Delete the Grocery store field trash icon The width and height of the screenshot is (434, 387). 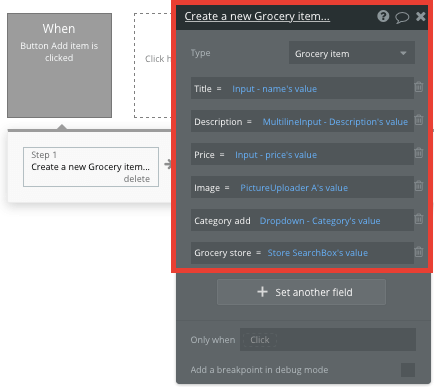[x=419, y=252]
